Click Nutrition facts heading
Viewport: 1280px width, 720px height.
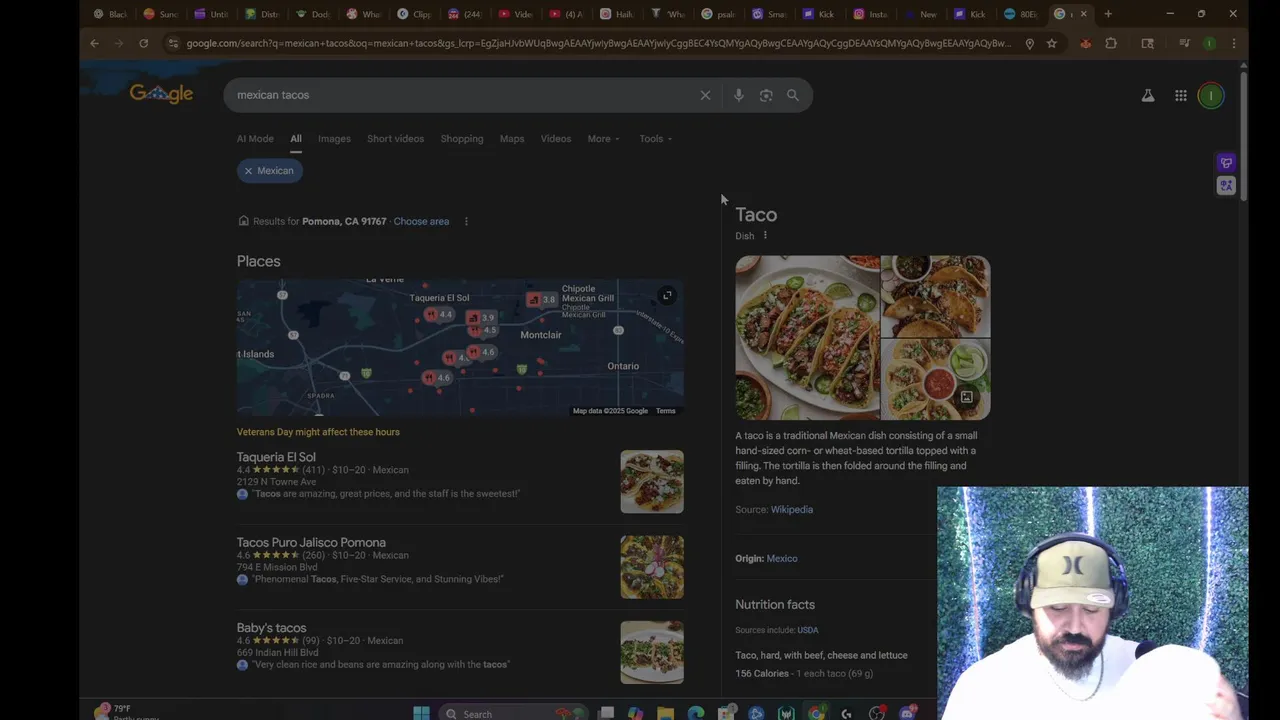(x=775, y=605)
